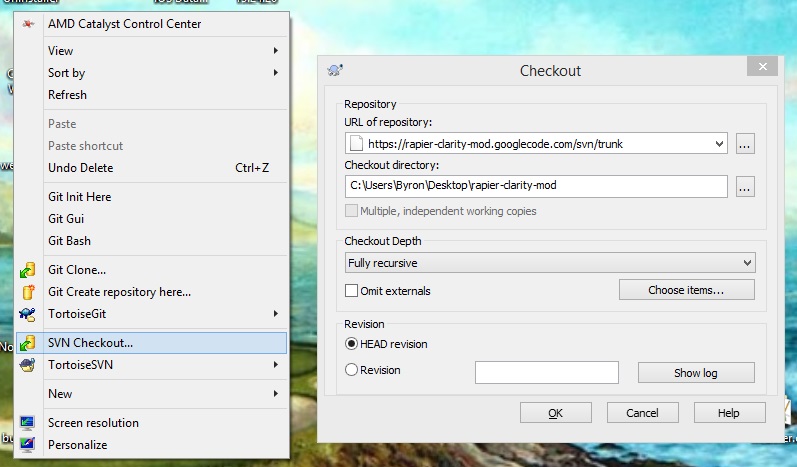Expand the Sort by submenu
The height and width of the screenshot is (467, 797).
click(275, 73)
